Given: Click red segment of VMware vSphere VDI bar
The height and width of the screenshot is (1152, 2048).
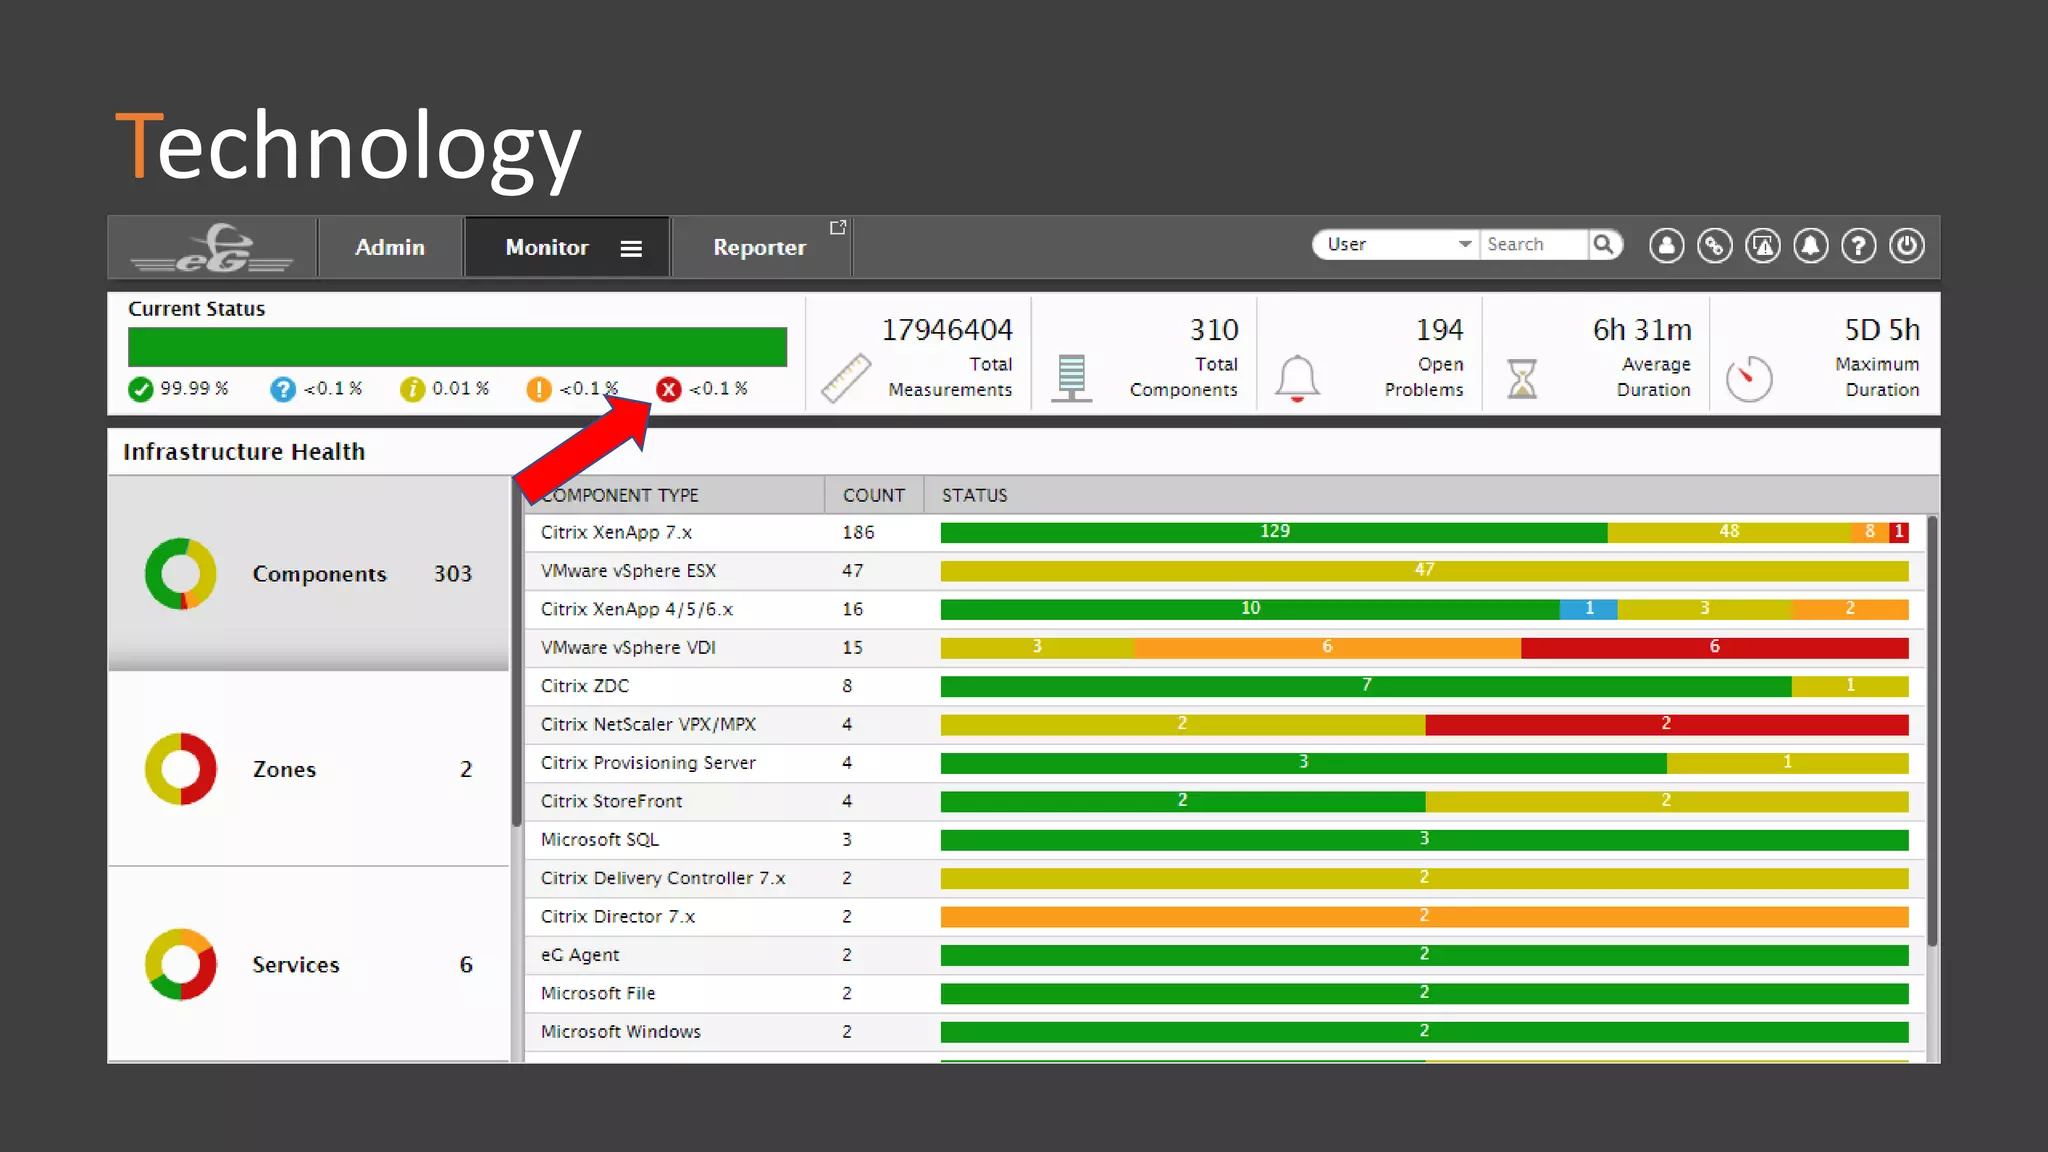Looking at the screenshot, I should tap(1714, 648).
